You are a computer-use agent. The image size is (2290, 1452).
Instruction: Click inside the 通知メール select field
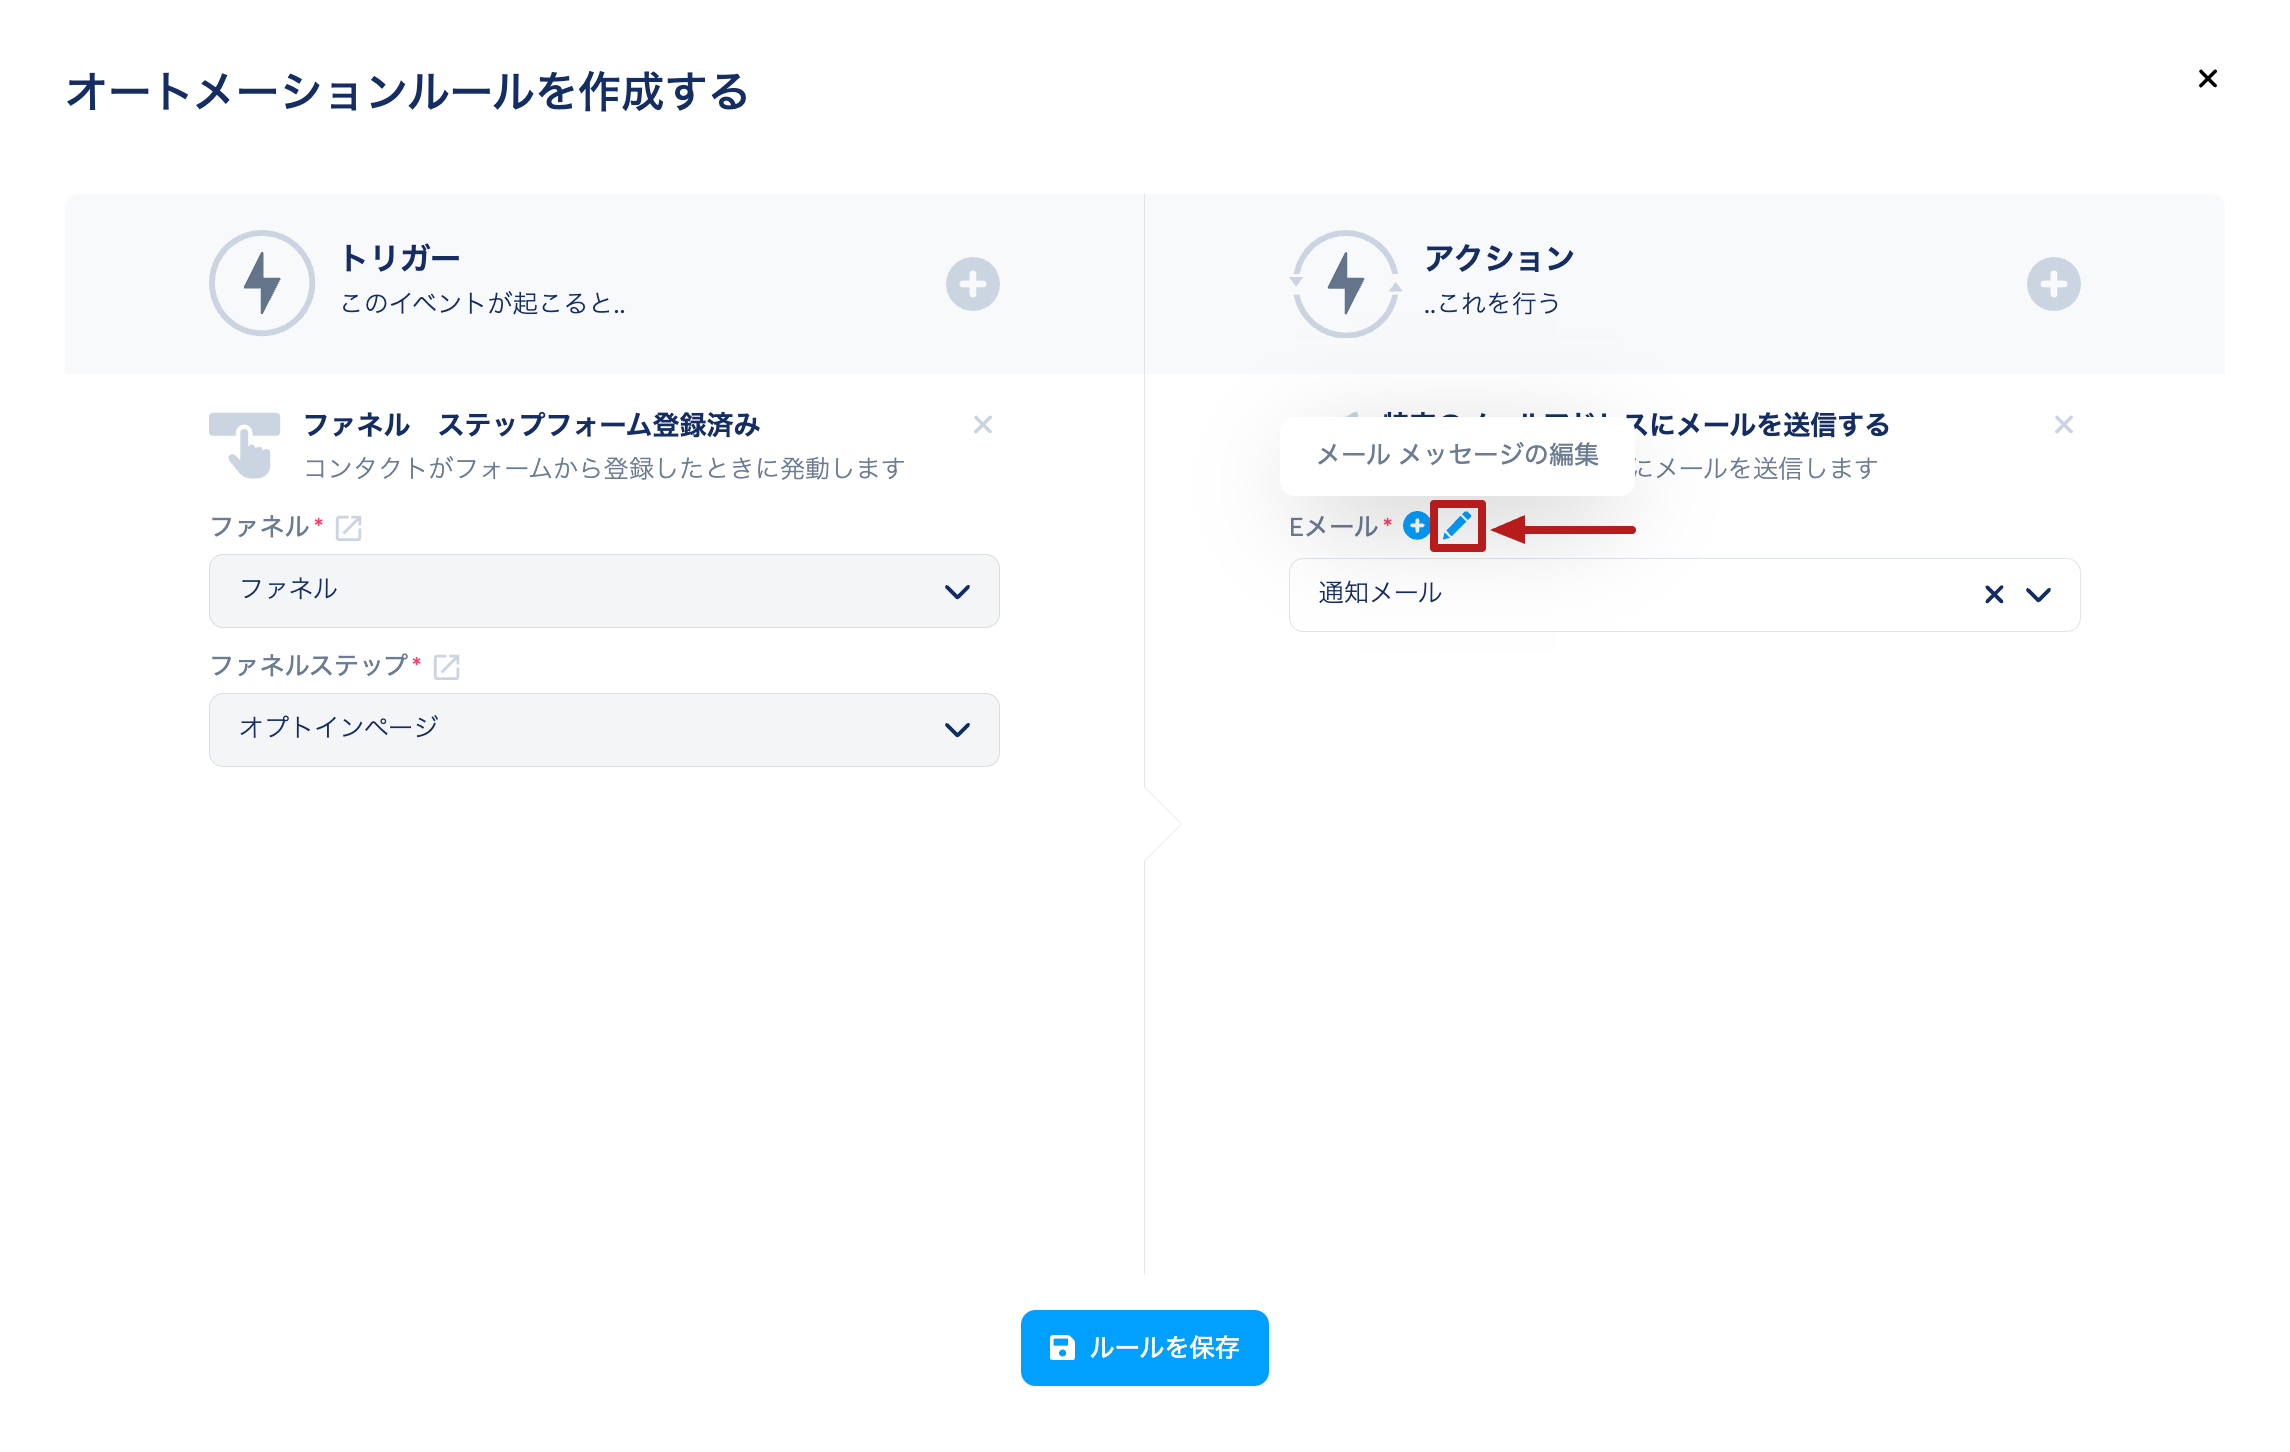click(x=1600, y=595)
